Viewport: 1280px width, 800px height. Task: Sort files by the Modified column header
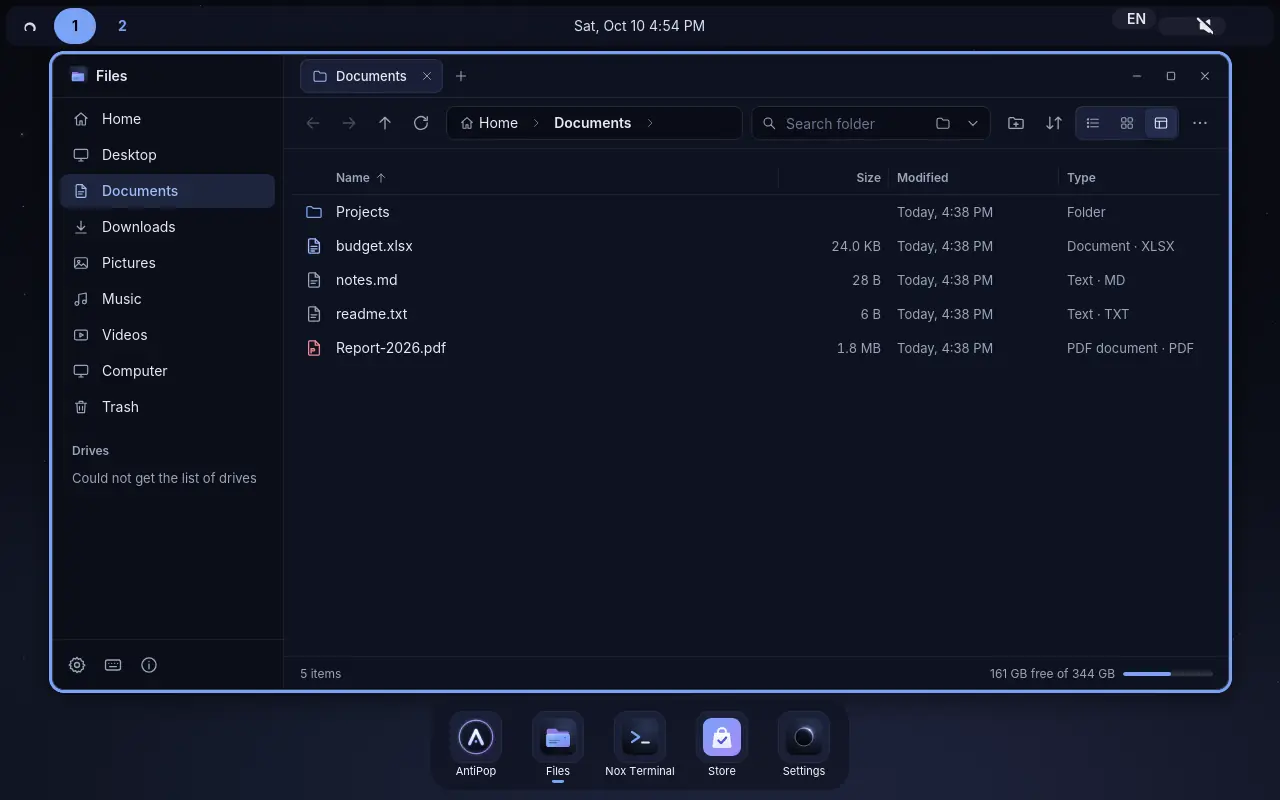922,177
